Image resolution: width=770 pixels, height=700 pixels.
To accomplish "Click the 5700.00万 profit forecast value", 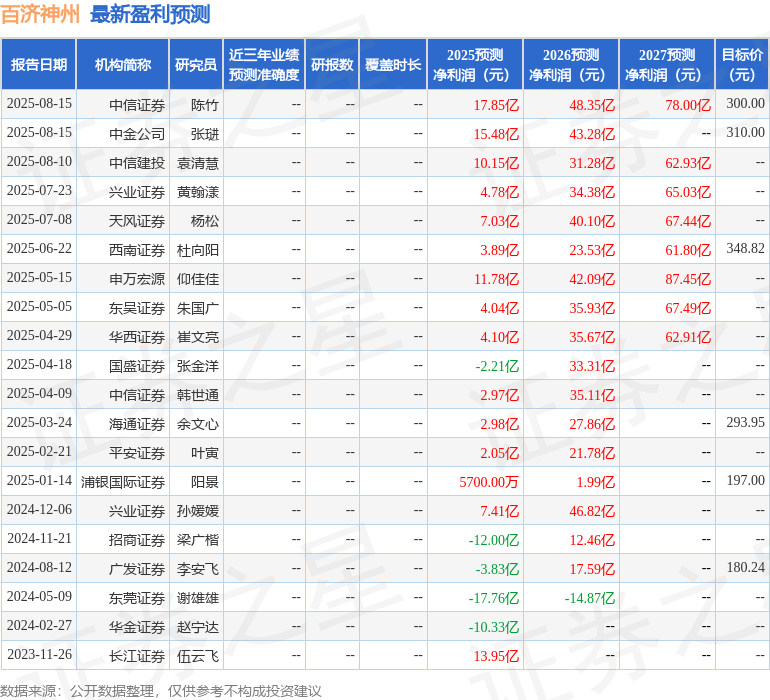I will [489, 482].
